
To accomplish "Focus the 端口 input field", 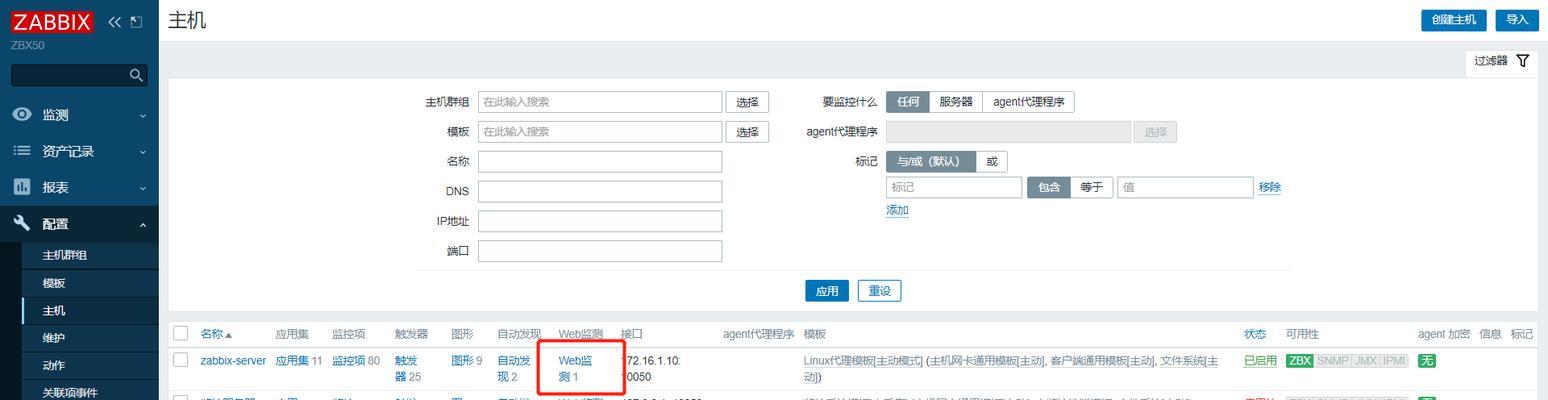I will coord(600,251).
